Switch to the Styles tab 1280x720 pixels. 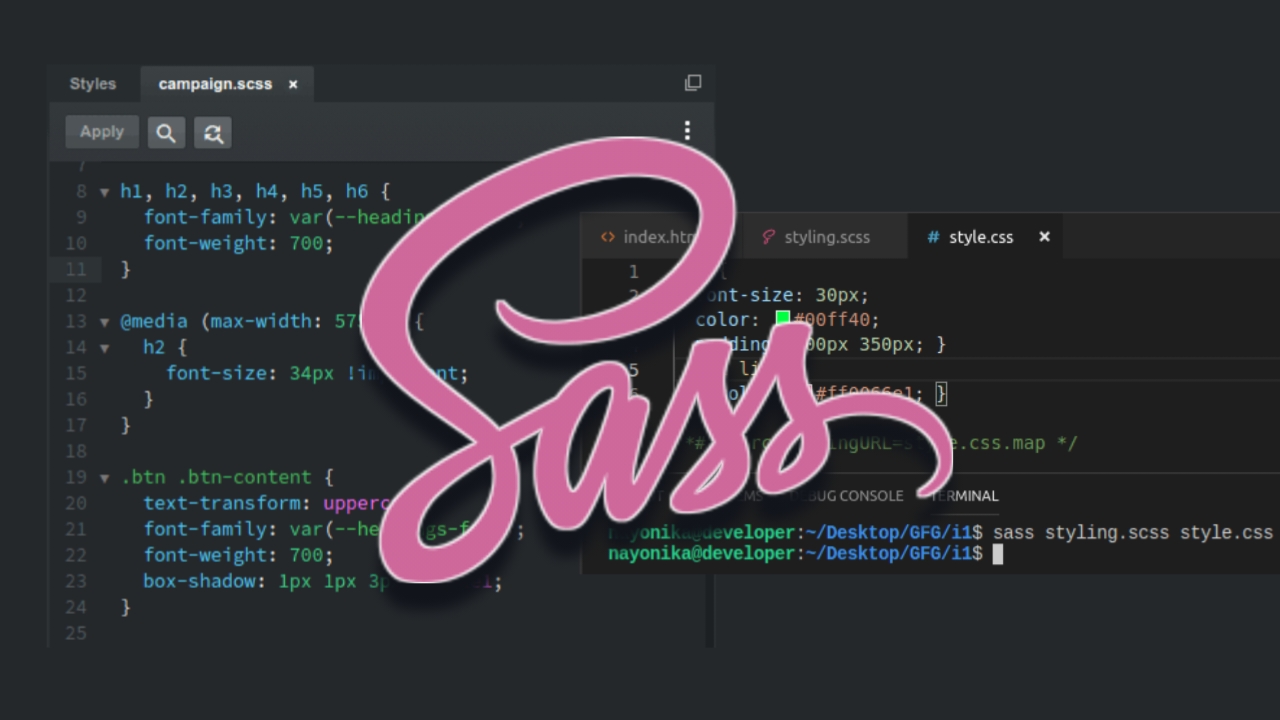pyautogui.click(x=93, y=84)
